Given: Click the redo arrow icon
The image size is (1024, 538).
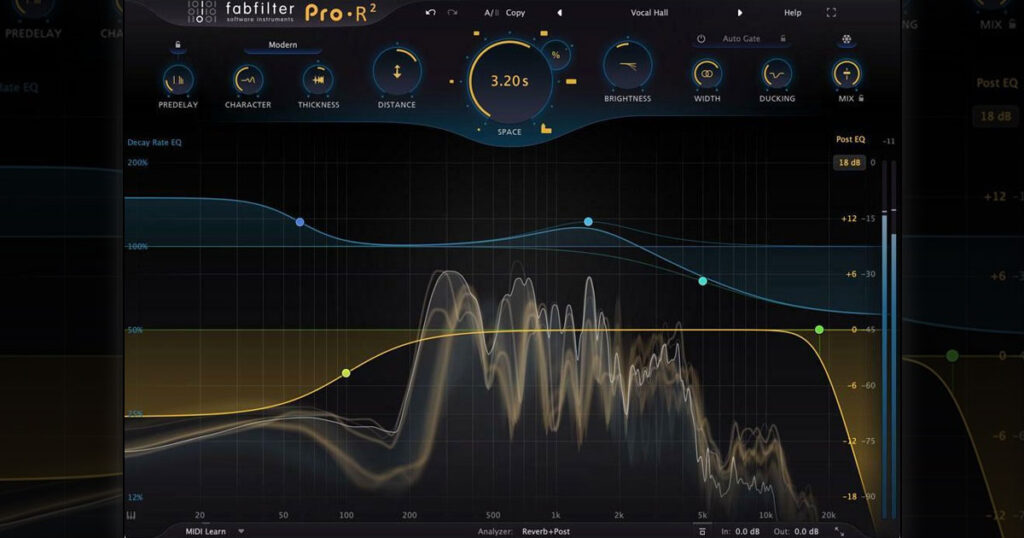Looking at the screenshot, I should 452,12.
